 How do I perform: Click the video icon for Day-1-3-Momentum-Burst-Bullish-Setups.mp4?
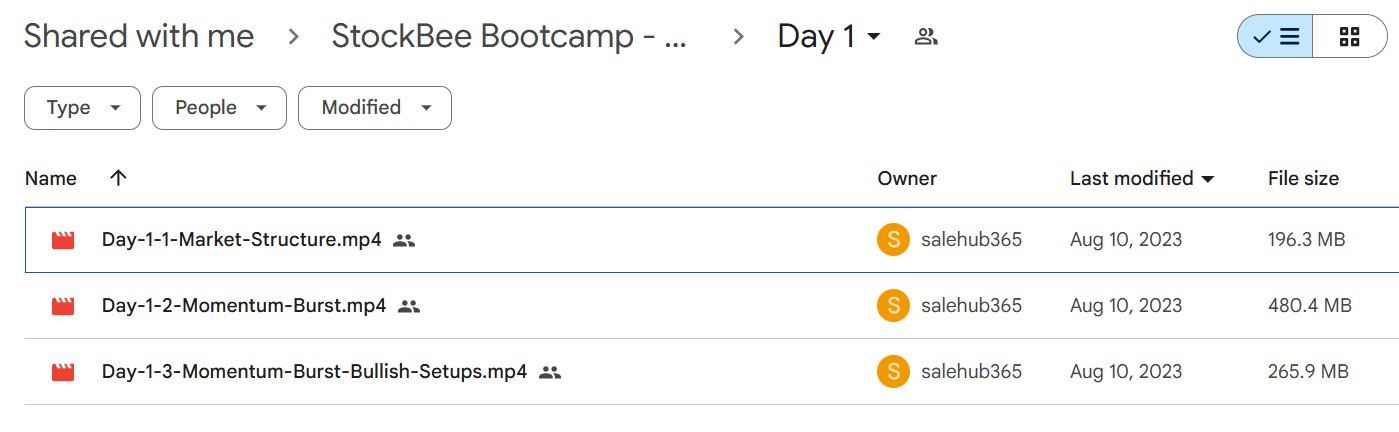pos(64,372)
